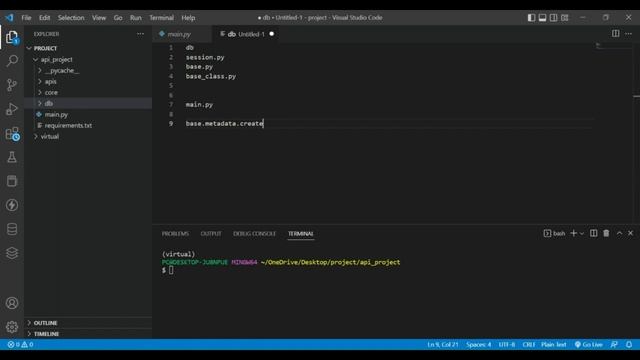Open the Testing flask icon
The image size is (640, 360).
(12, 157)
